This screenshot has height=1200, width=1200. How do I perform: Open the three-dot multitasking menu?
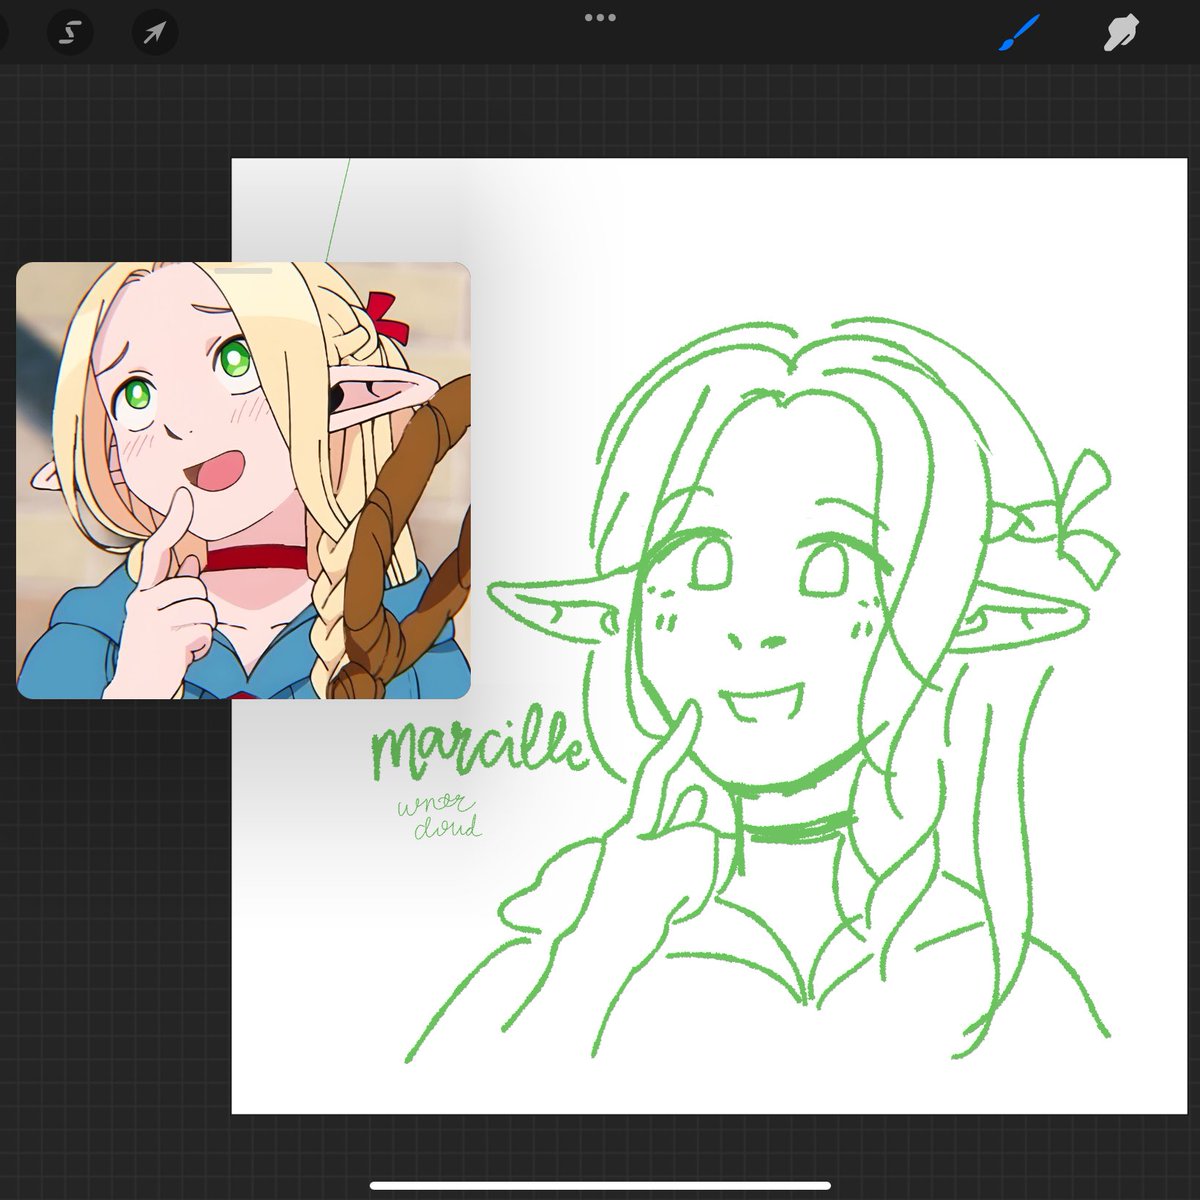point(600,17)
